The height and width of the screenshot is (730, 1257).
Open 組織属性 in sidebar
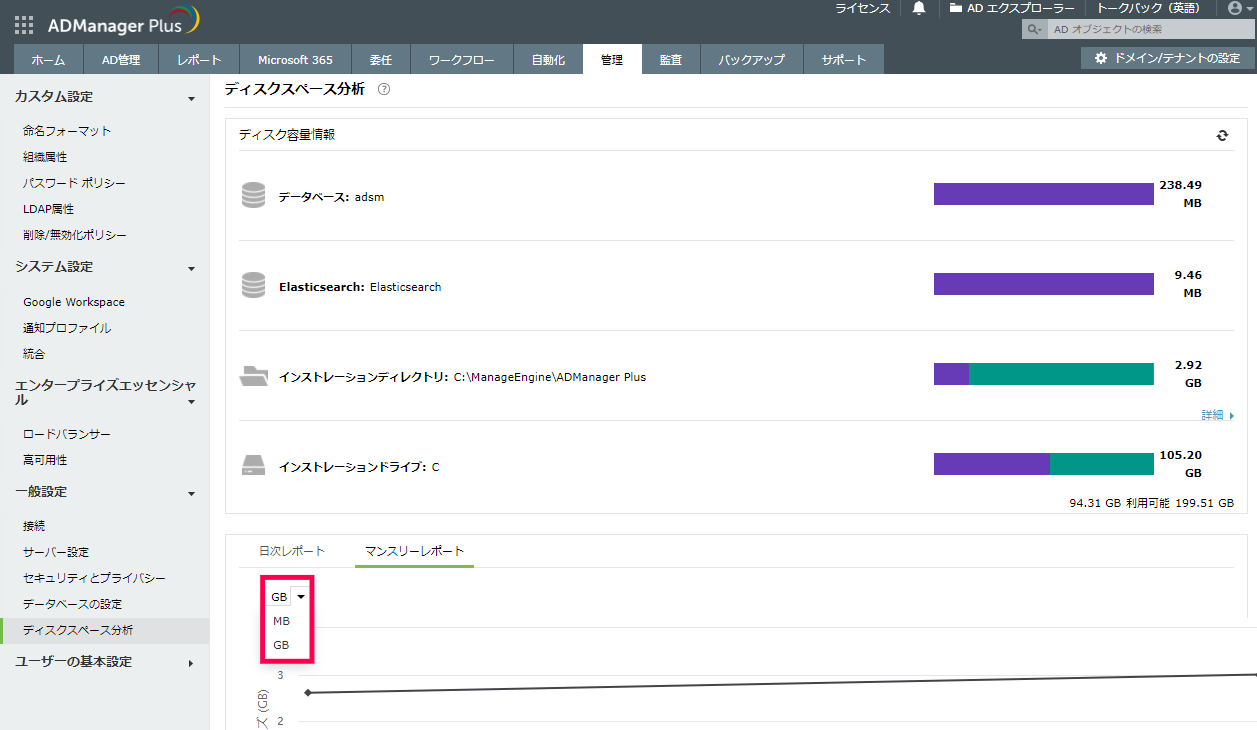click(46, 157)
